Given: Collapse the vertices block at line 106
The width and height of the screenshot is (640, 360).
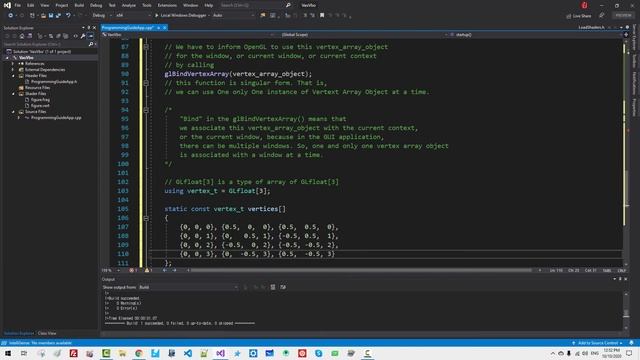Looking at the screenshot, I should 146,218.
